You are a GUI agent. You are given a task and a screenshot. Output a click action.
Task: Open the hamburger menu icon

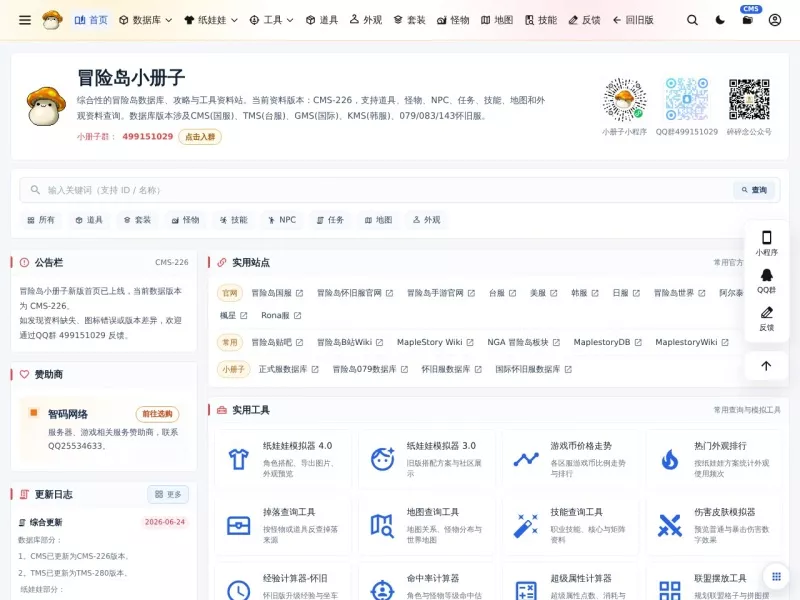[24, 20]
